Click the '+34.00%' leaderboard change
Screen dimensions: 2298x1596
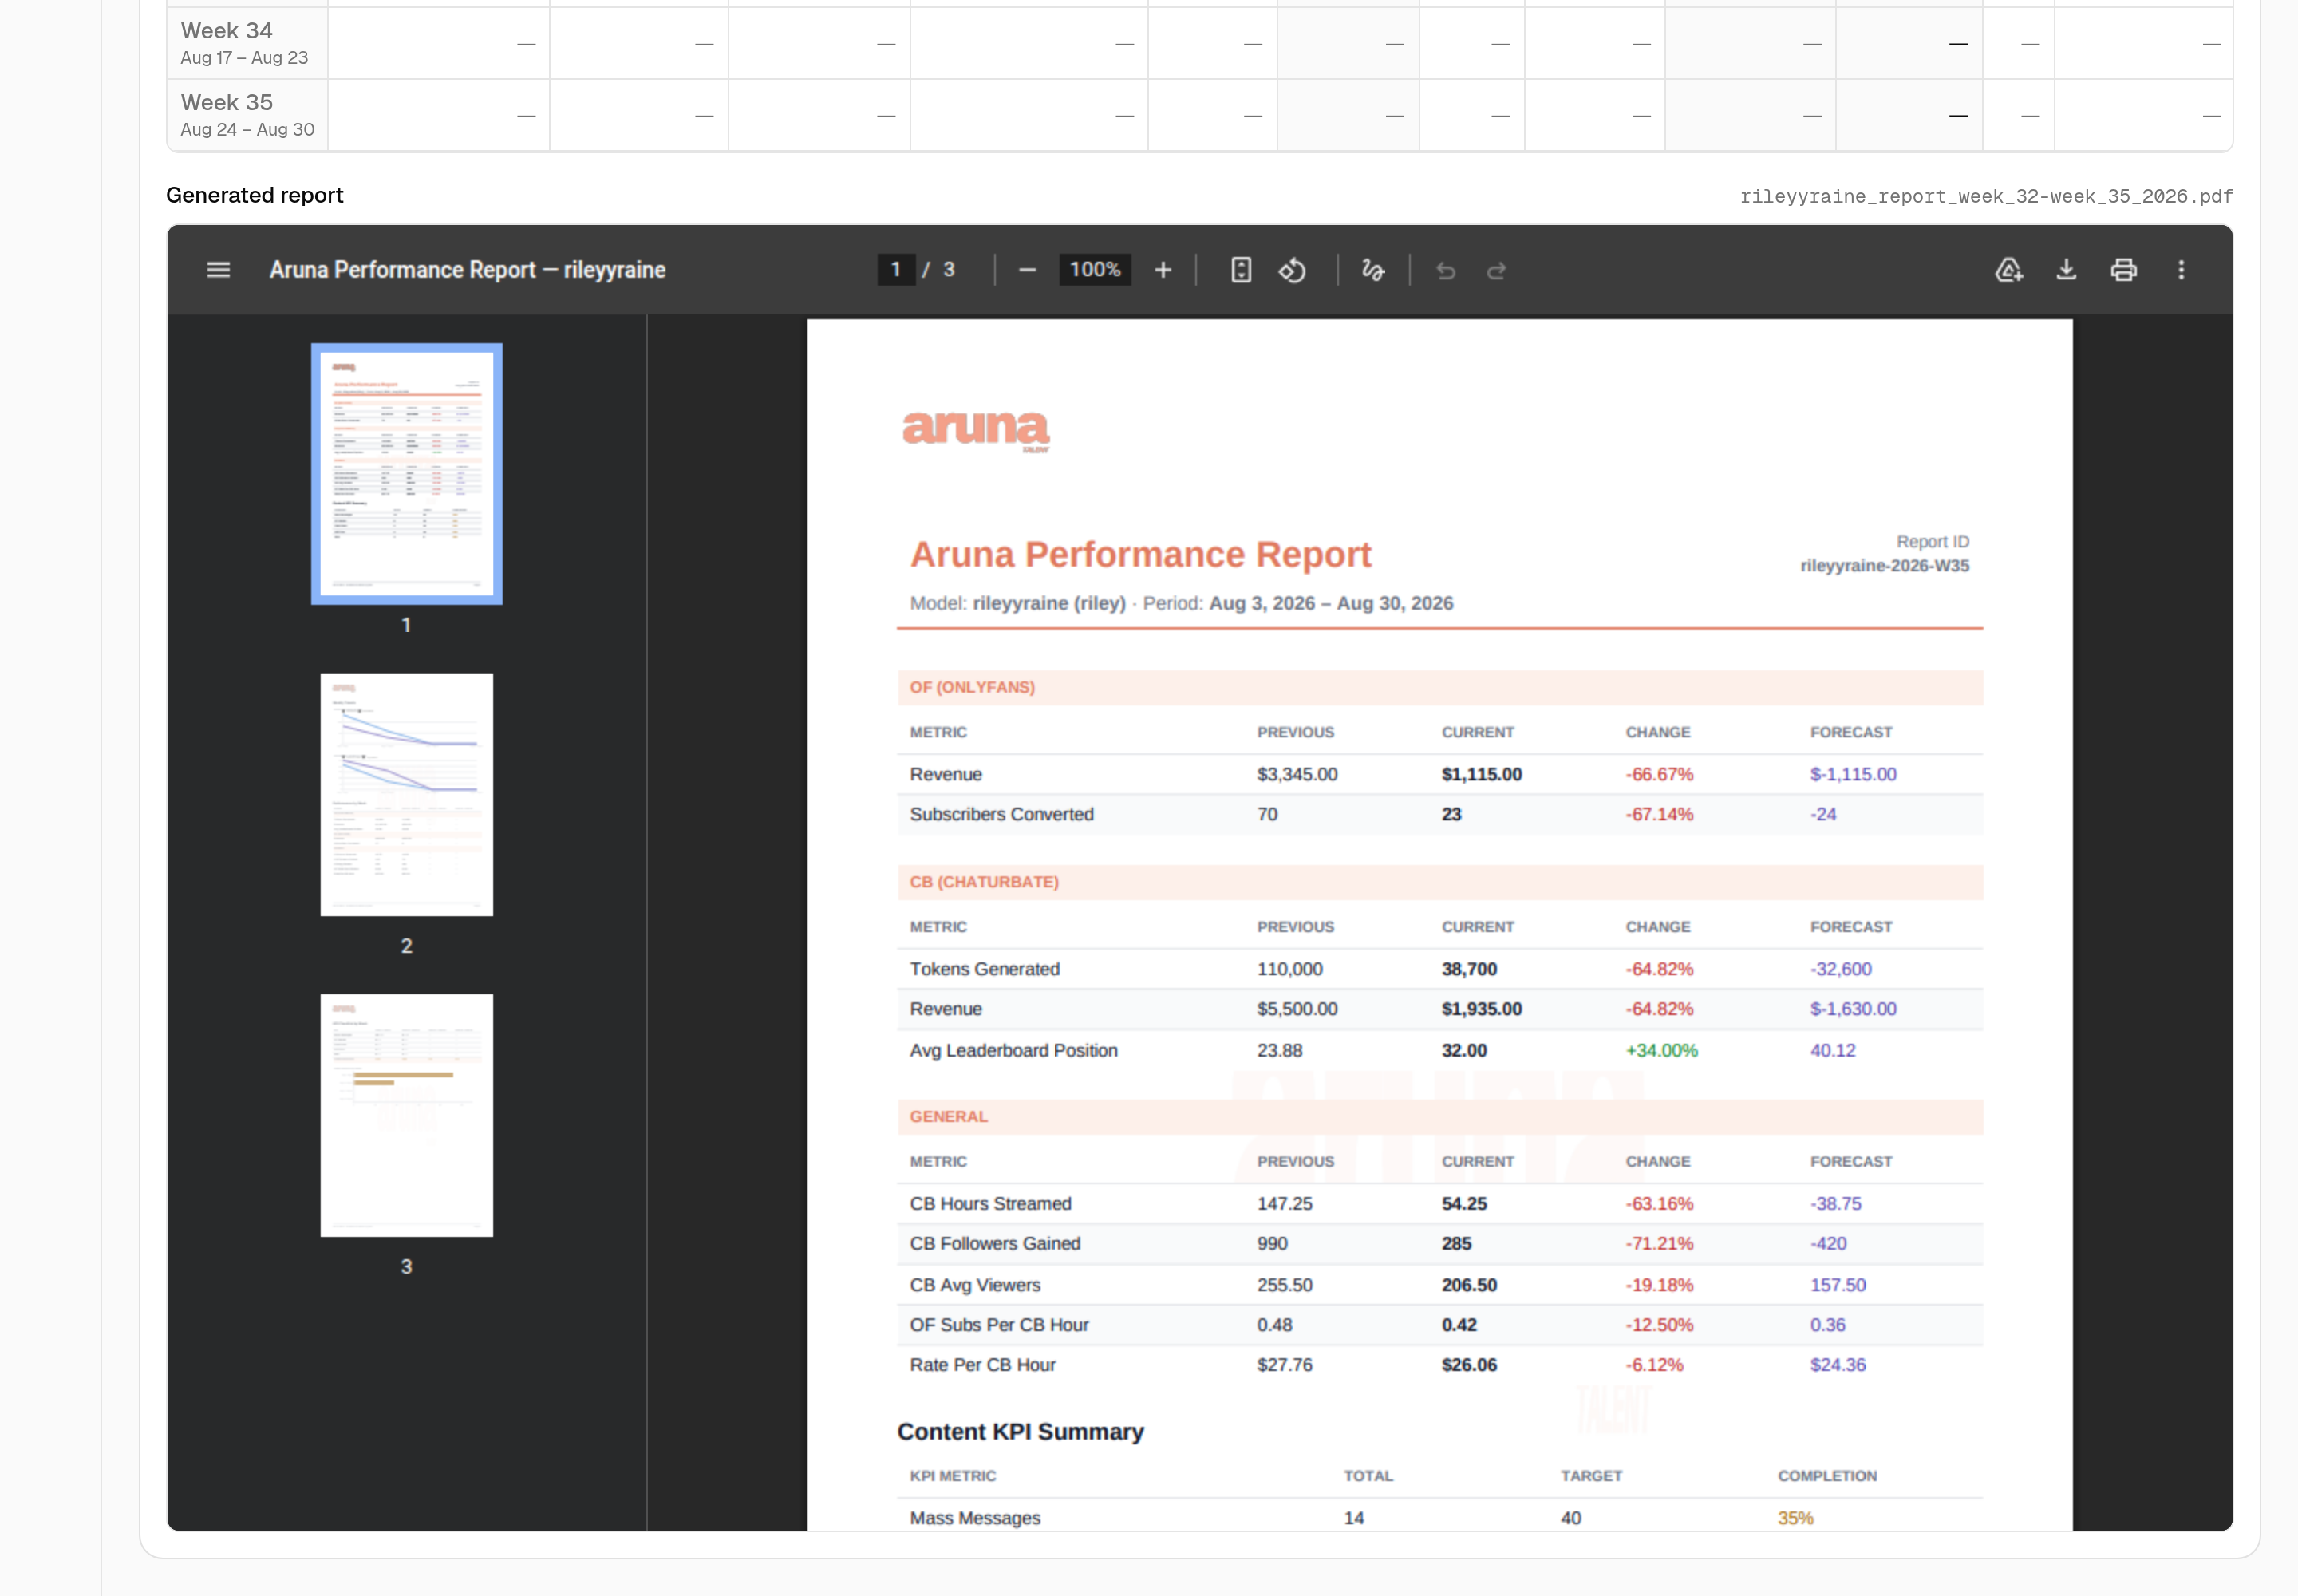pyautogui.click(x=1661, y=1050)
